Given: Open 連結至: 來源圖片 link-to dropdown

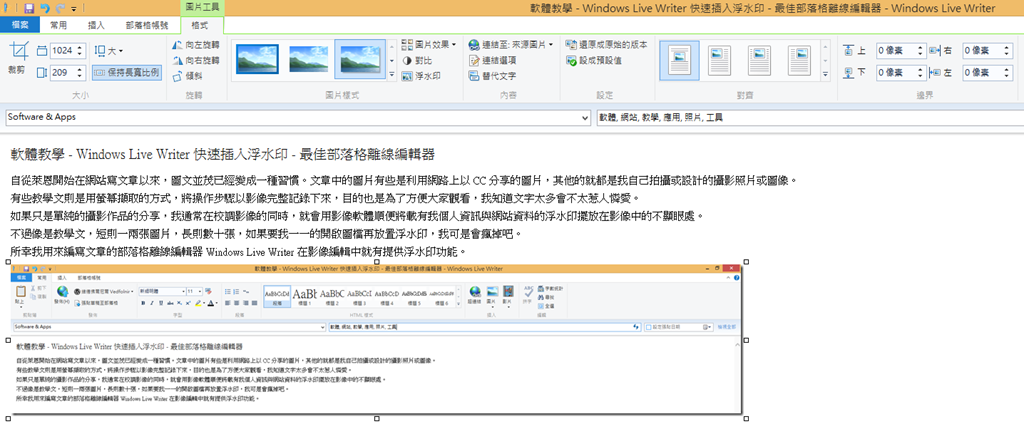Looking at the screenshot, I should point(511,44).
